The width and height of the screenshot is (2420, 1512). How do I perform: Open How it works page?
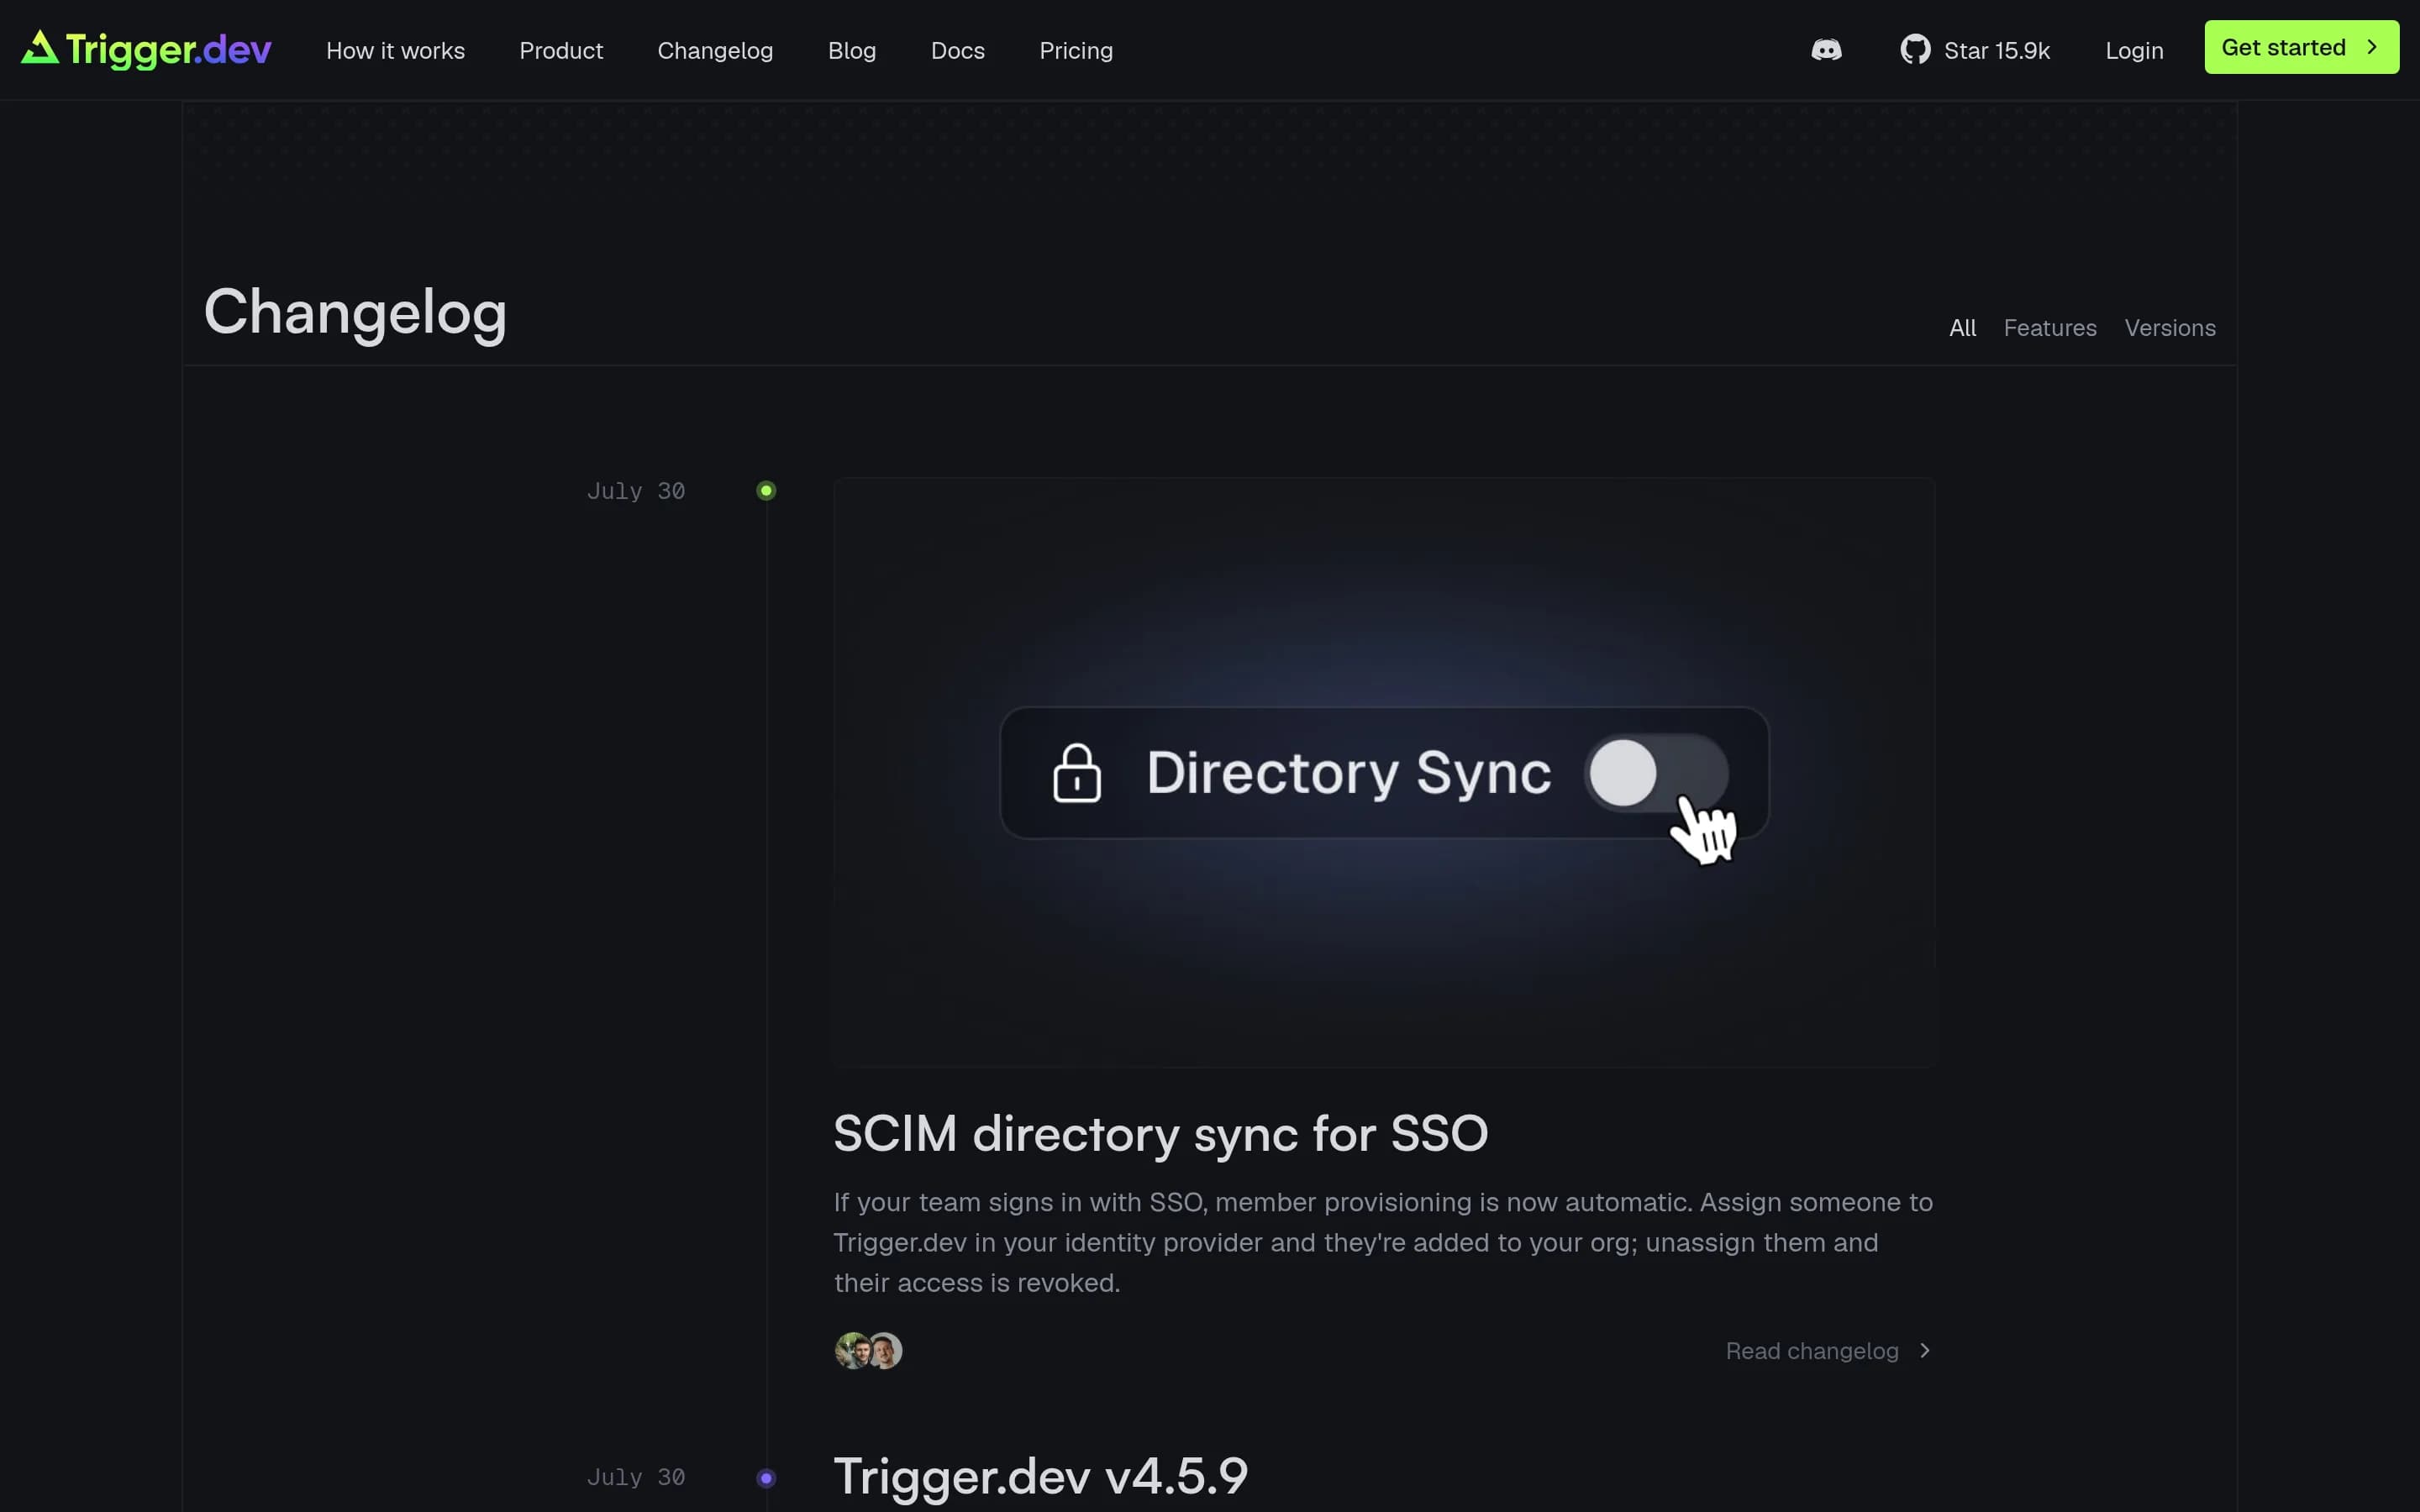[x=395, y=50]
